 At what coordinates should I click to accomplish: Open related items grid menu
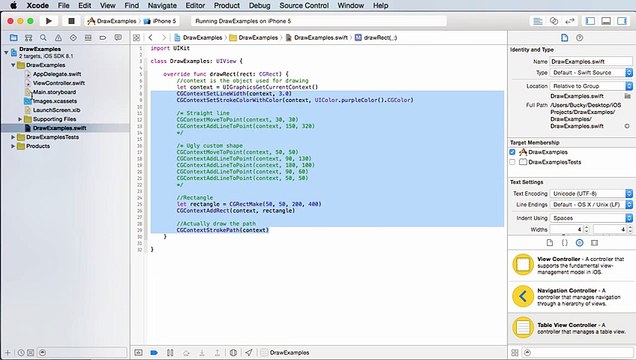click(136, 38)
